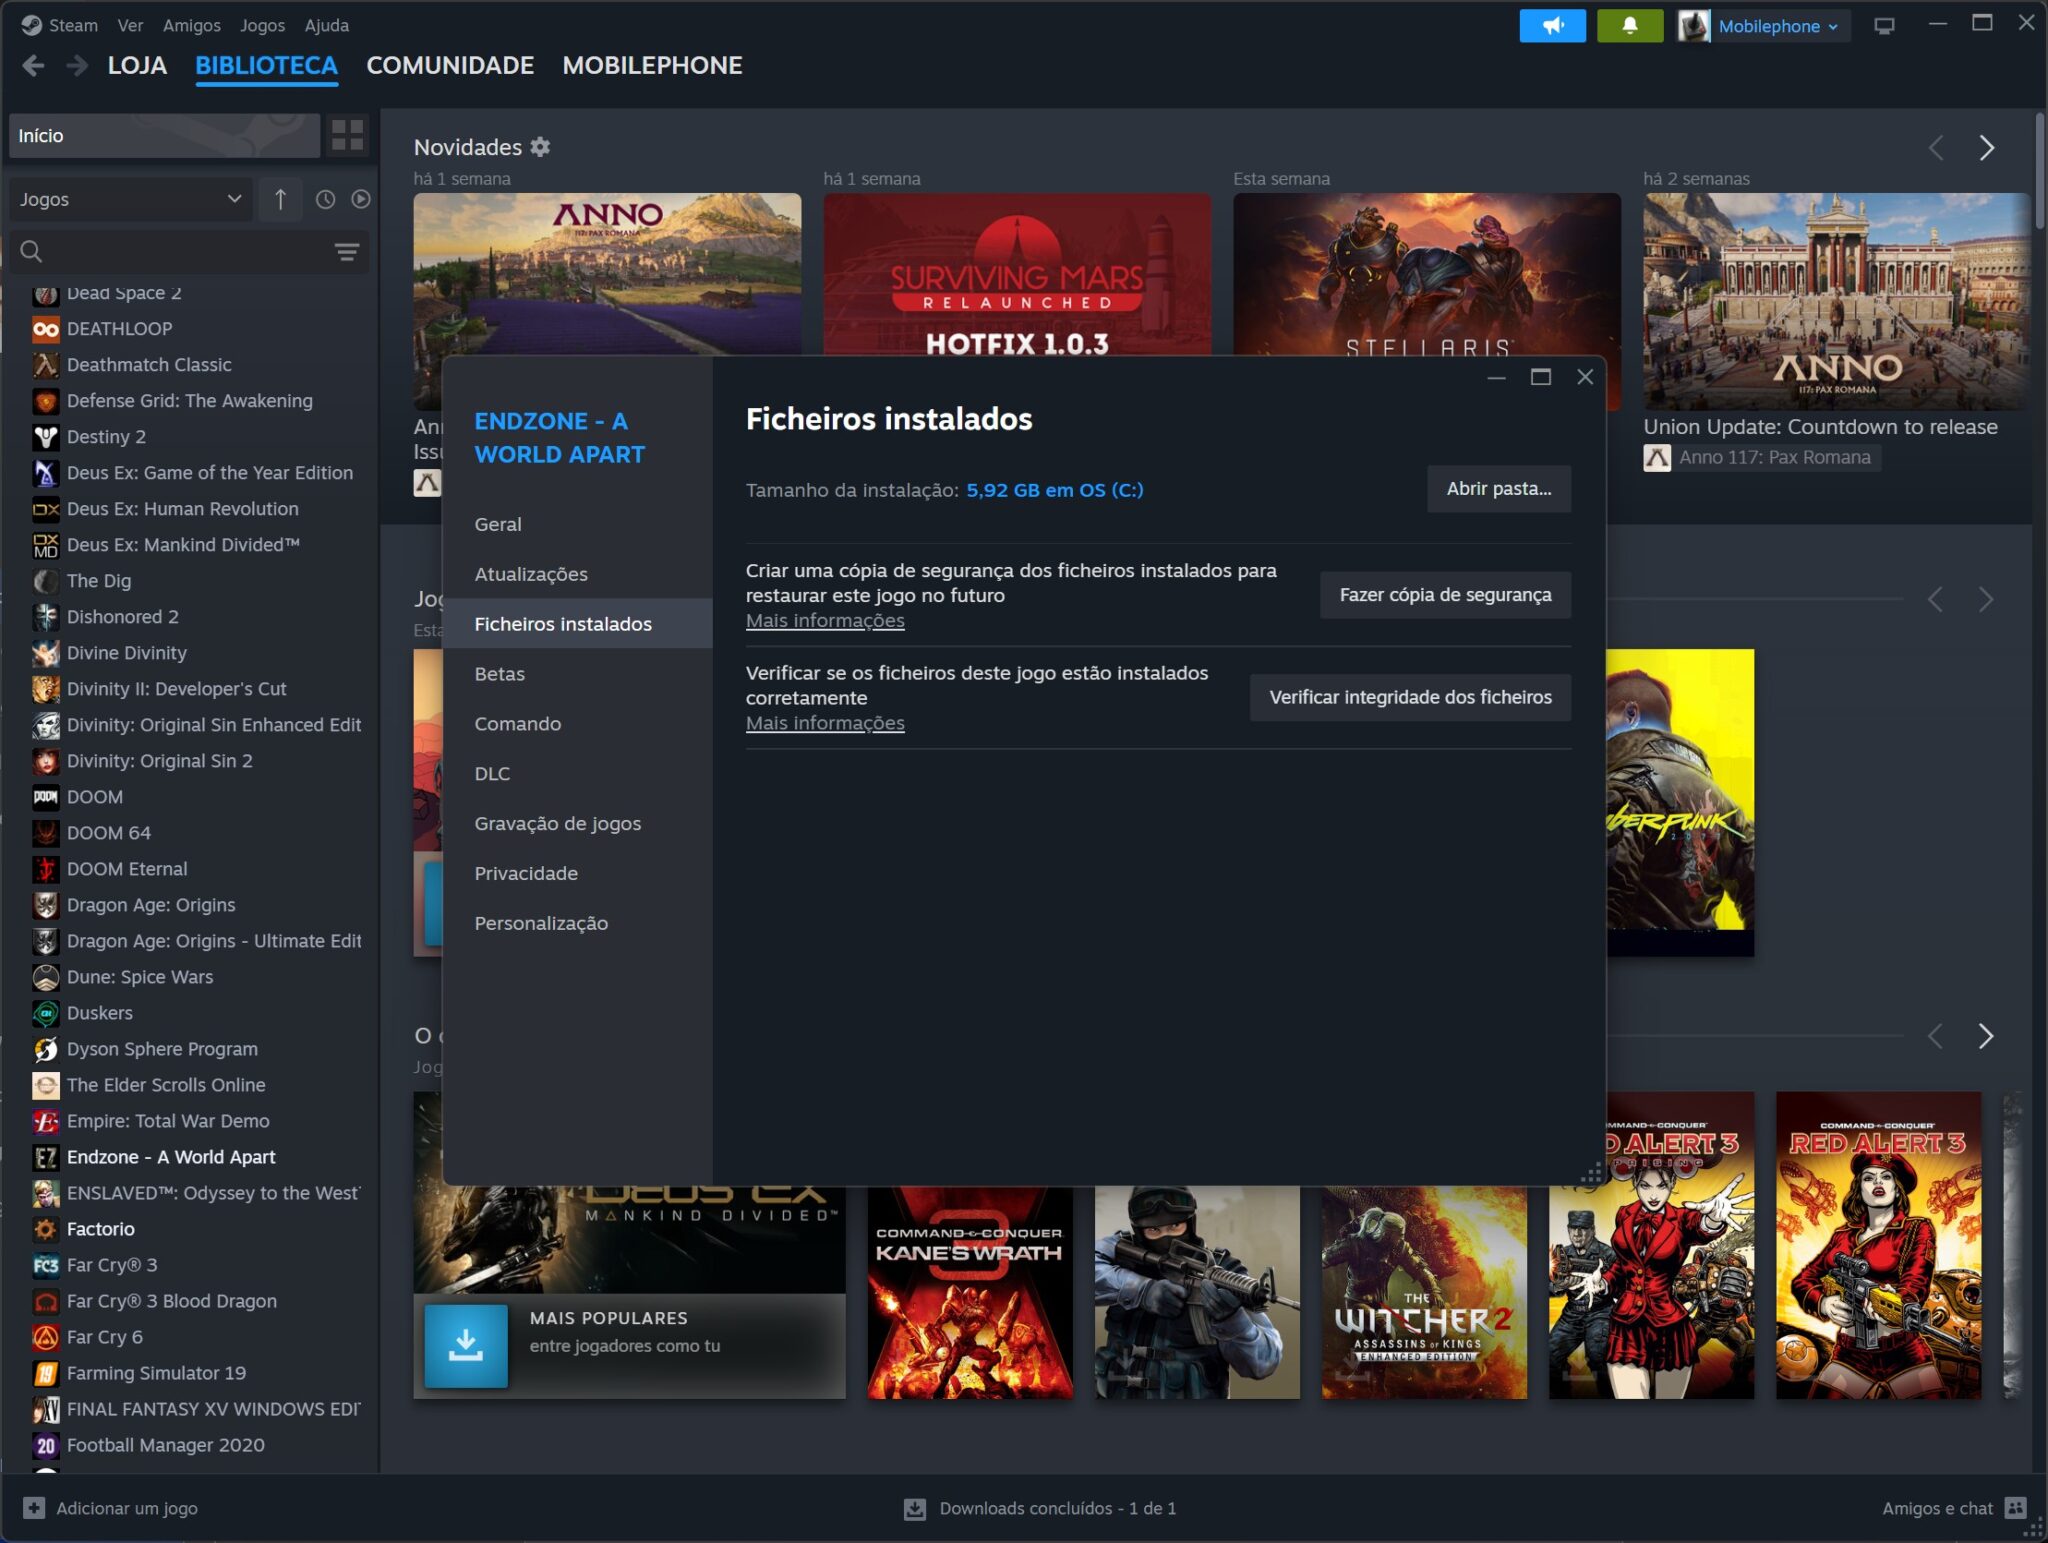Viewport: 2048px width, 1543px height.
Task: Open announcements with the megaphone icon
Action: [x=1553, y=26]
